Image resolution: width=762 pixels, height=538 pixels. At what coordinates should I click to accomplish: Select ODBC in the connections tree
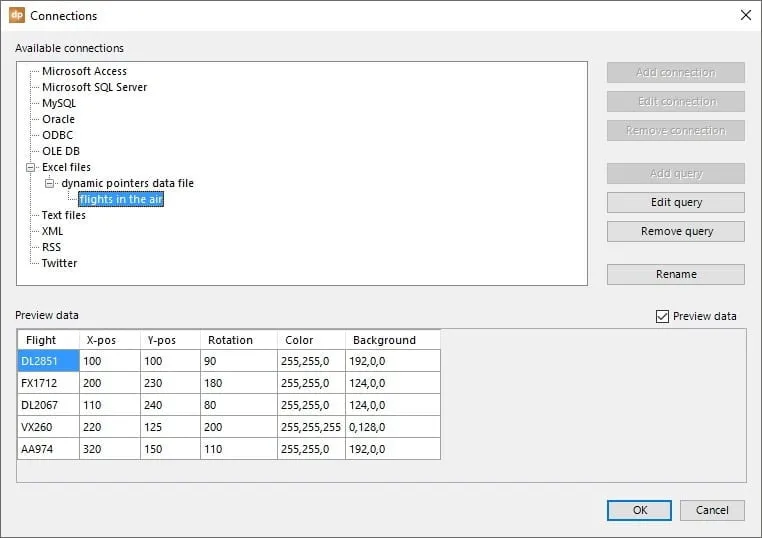click(57, 136)
